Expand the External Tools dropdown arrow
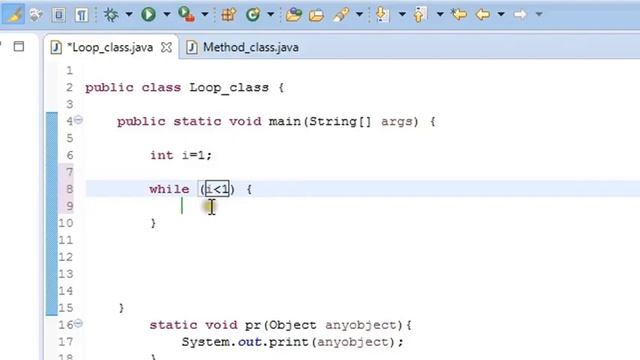Image resolution: width=640 pixels, height=360 pixels. coord(204,15)
